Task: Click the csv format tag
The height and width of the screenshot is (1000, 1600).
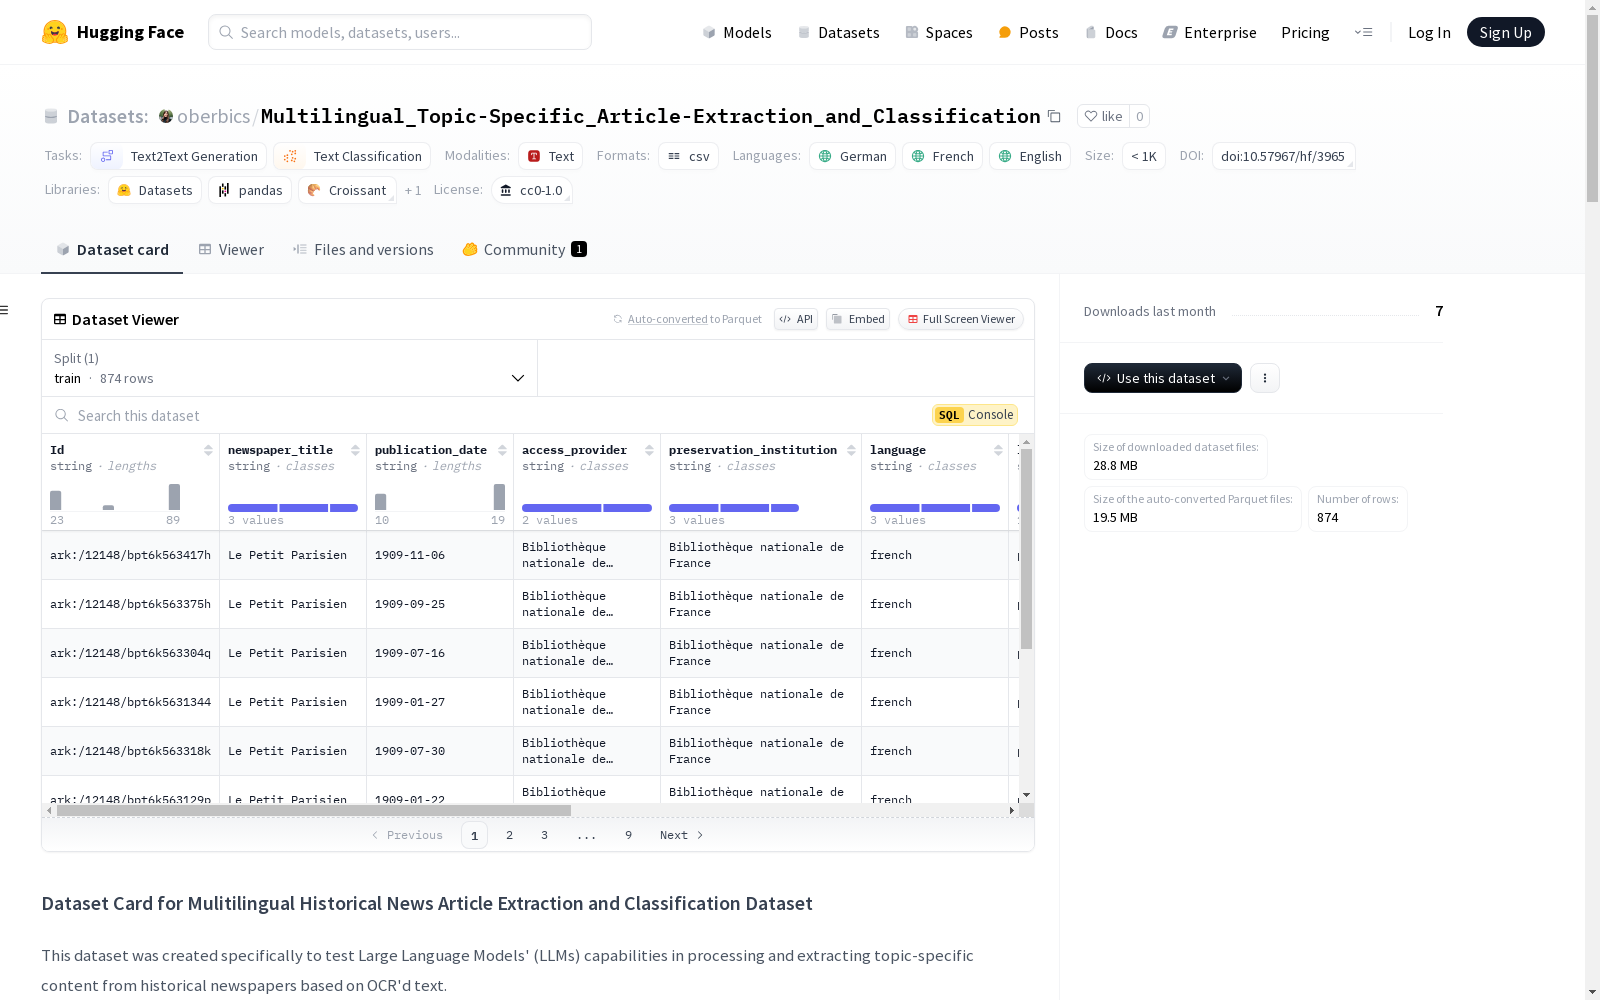Action: 688,156
